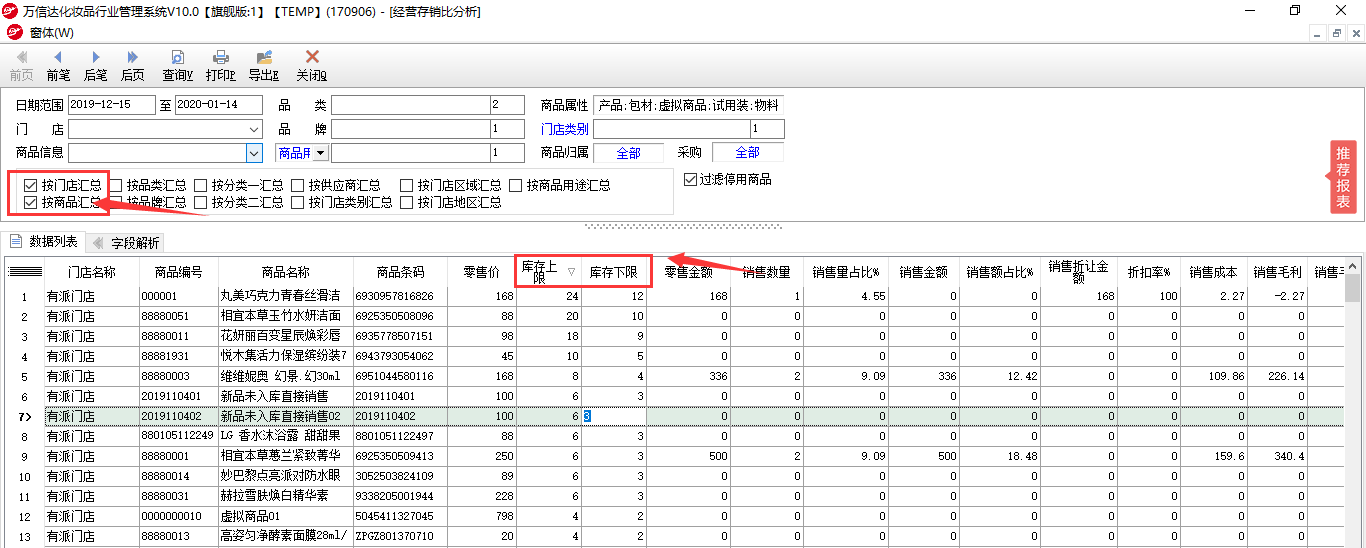Open the 推荐报表 side panel
1366x548 pixels.
(x=1343, y=177)
